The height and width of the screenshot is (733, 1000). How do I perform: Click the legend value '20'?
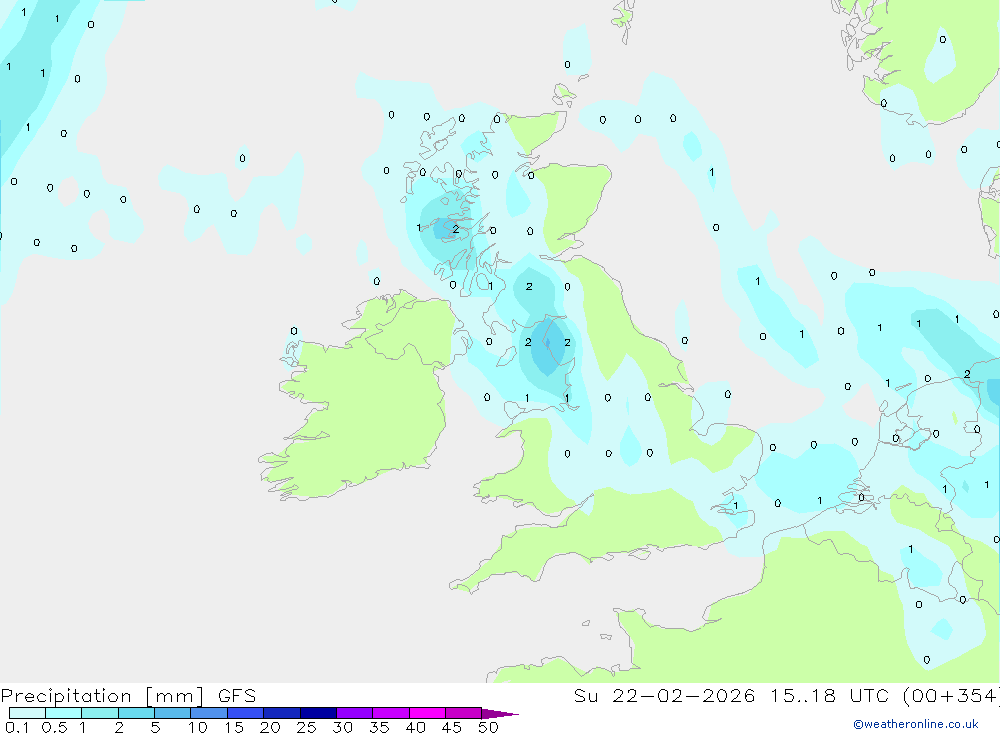pos(270,727)
